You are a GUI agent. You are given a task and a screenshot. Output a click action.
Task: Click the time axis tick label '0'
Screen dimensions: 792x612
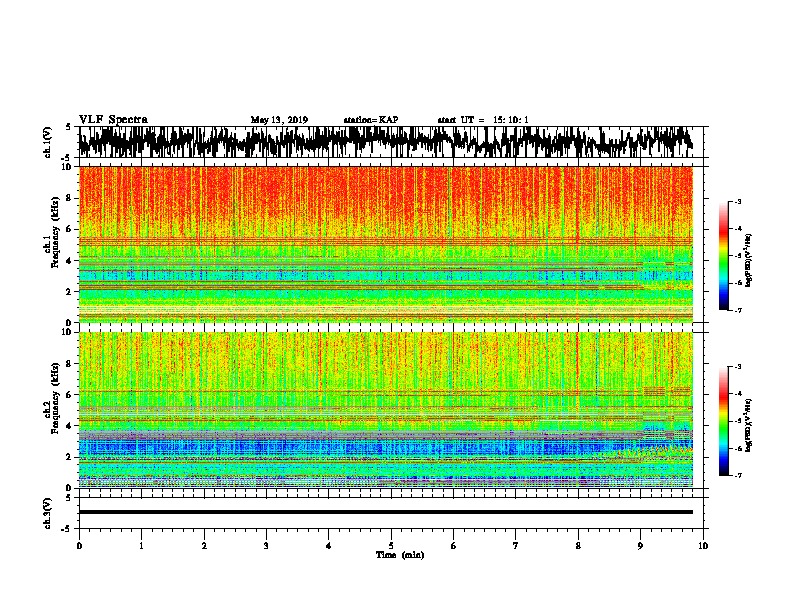point(79,546)
